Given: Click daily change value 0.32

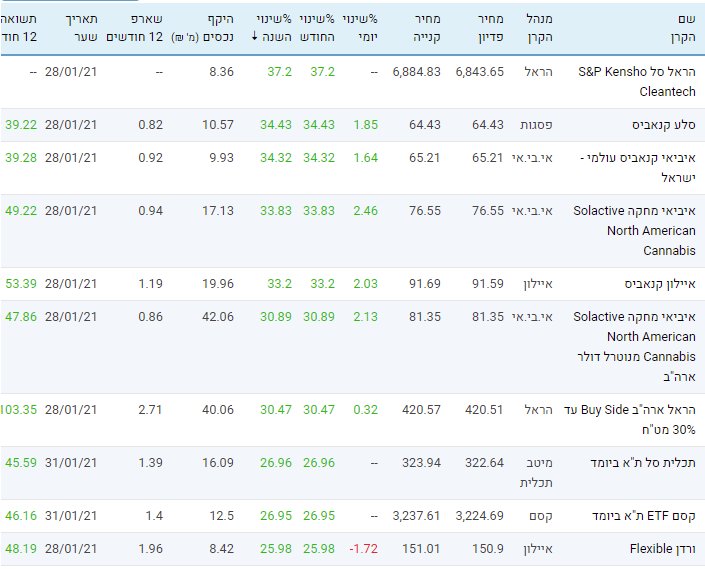Looking at the screenshot, I should [x=366, y=410].
